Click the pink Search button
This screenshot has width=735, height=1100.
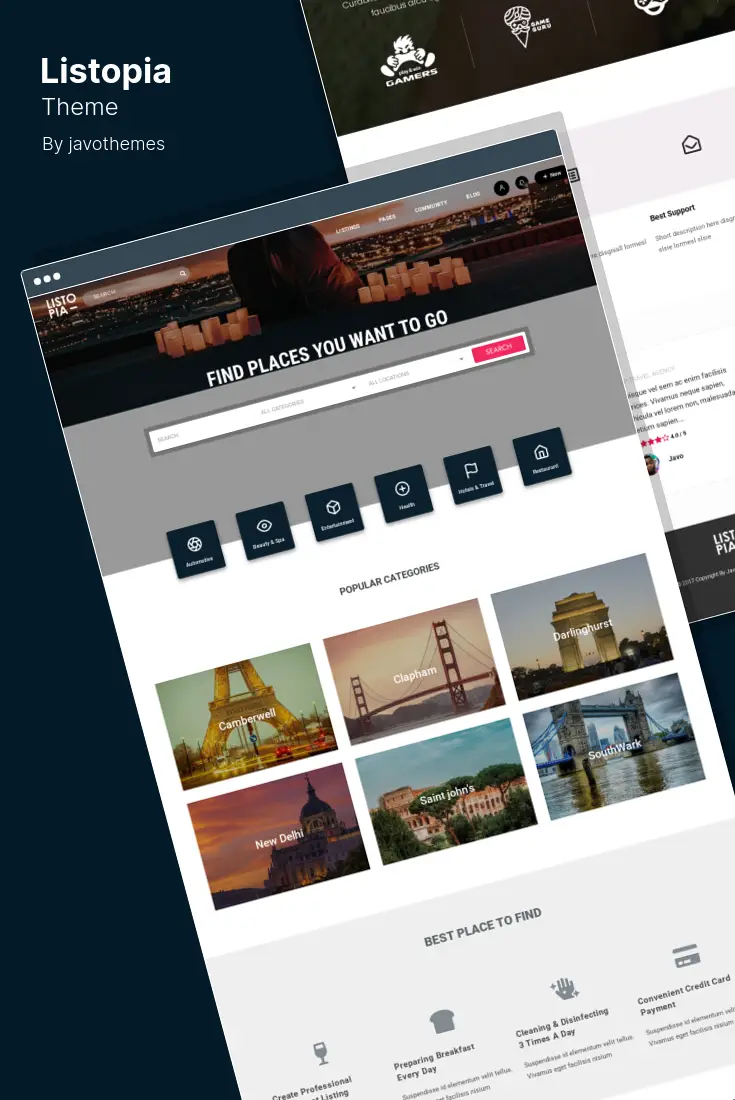click(498, 349)
